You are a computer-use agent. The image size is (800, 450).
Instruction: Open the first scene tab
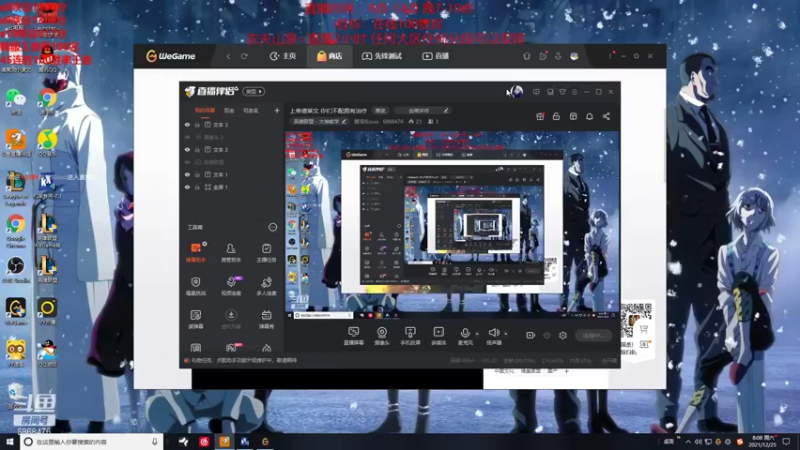[205, 110]
